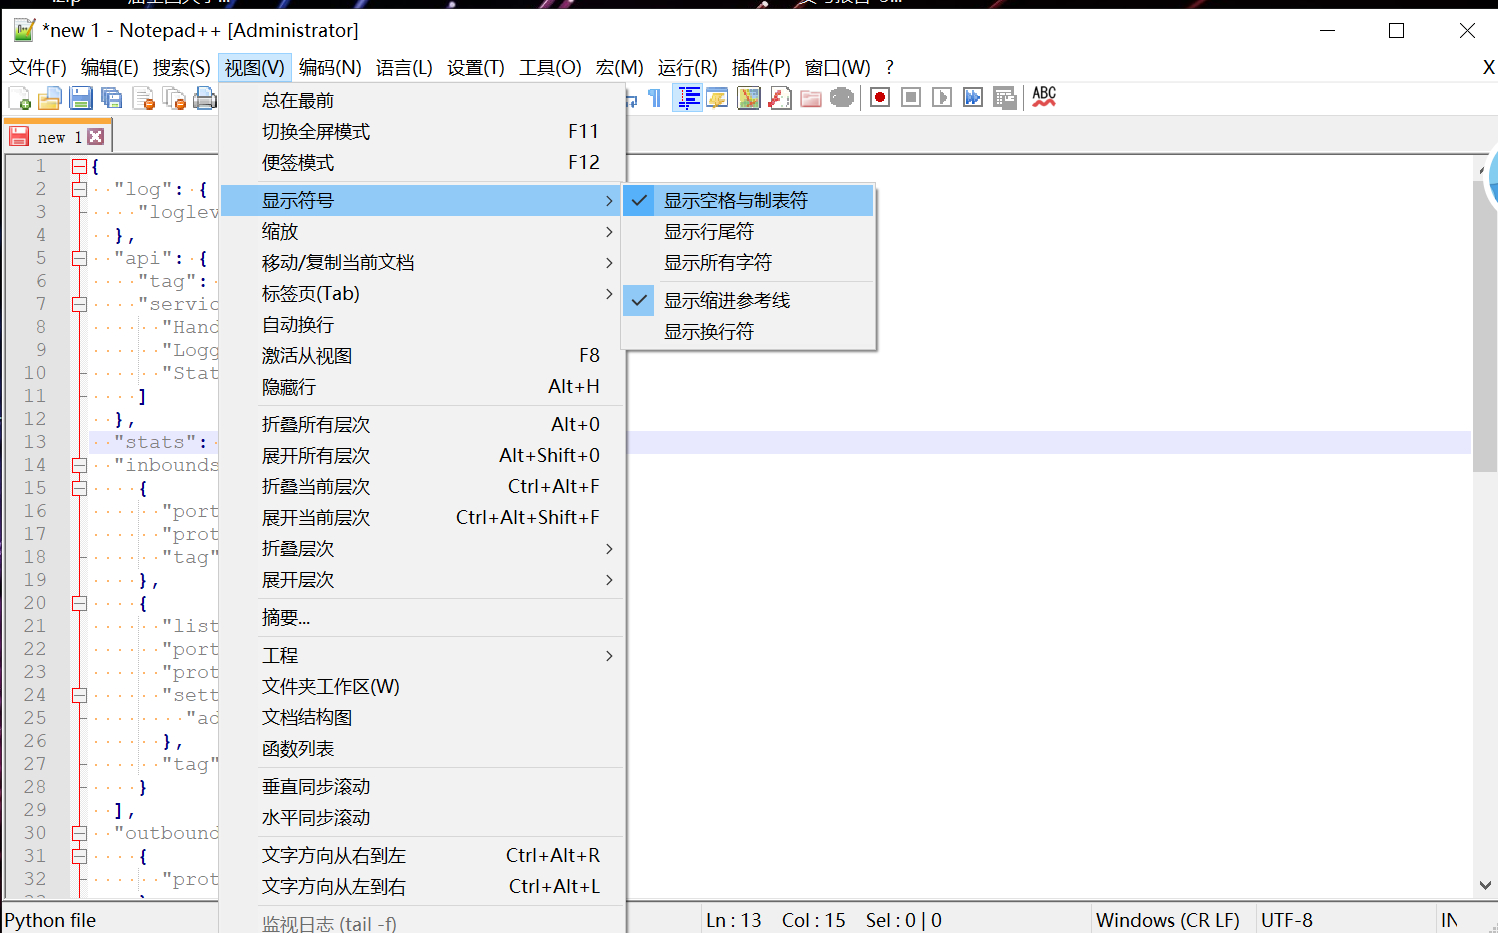Start macro recording with the red record icon
Screen dimensions: 1498x933
coord(880,98)
